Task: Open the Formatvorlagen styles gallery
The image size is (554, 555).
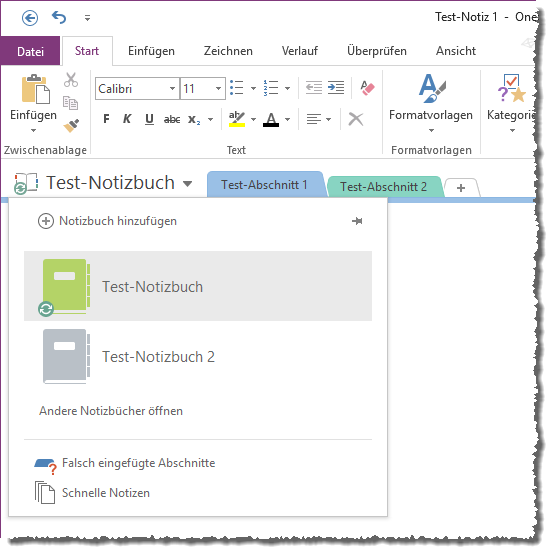Action: (431, 103)
